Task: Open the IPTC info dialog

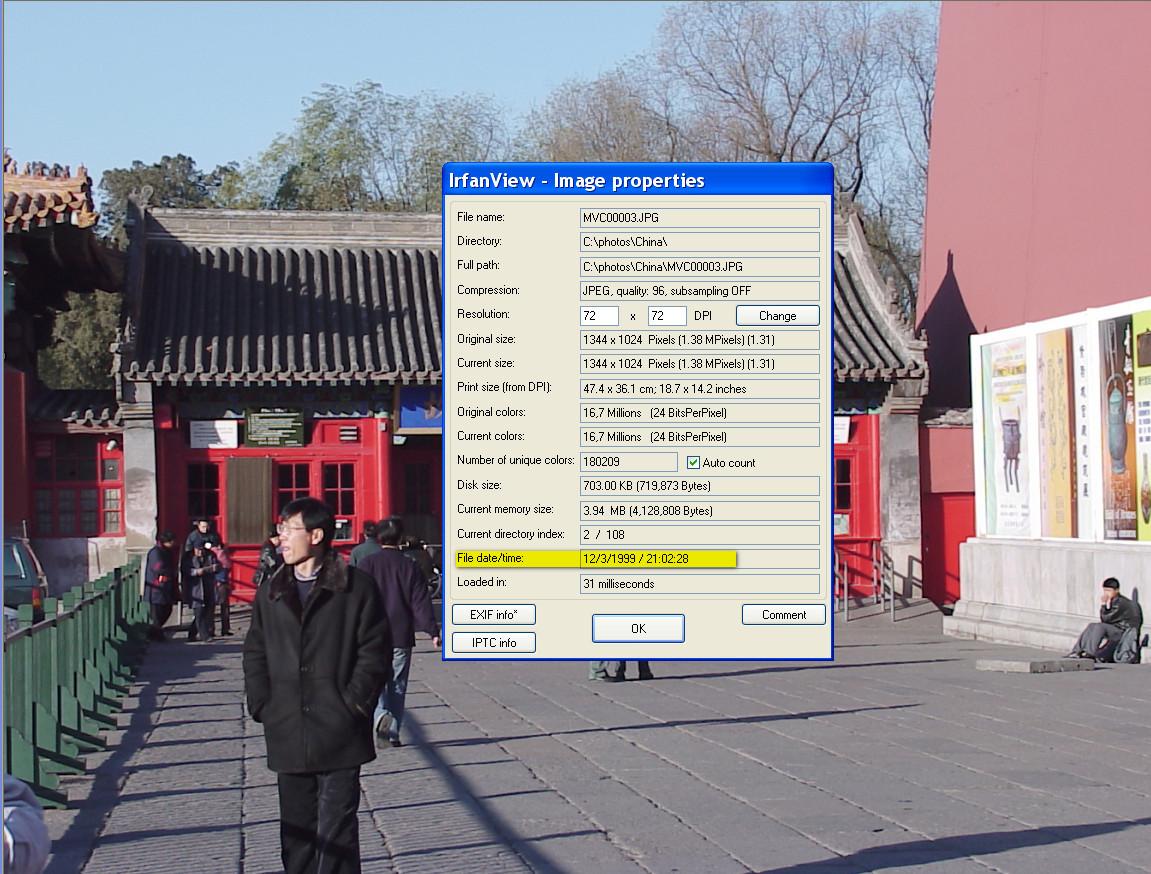Action: [x=493, y=643]
